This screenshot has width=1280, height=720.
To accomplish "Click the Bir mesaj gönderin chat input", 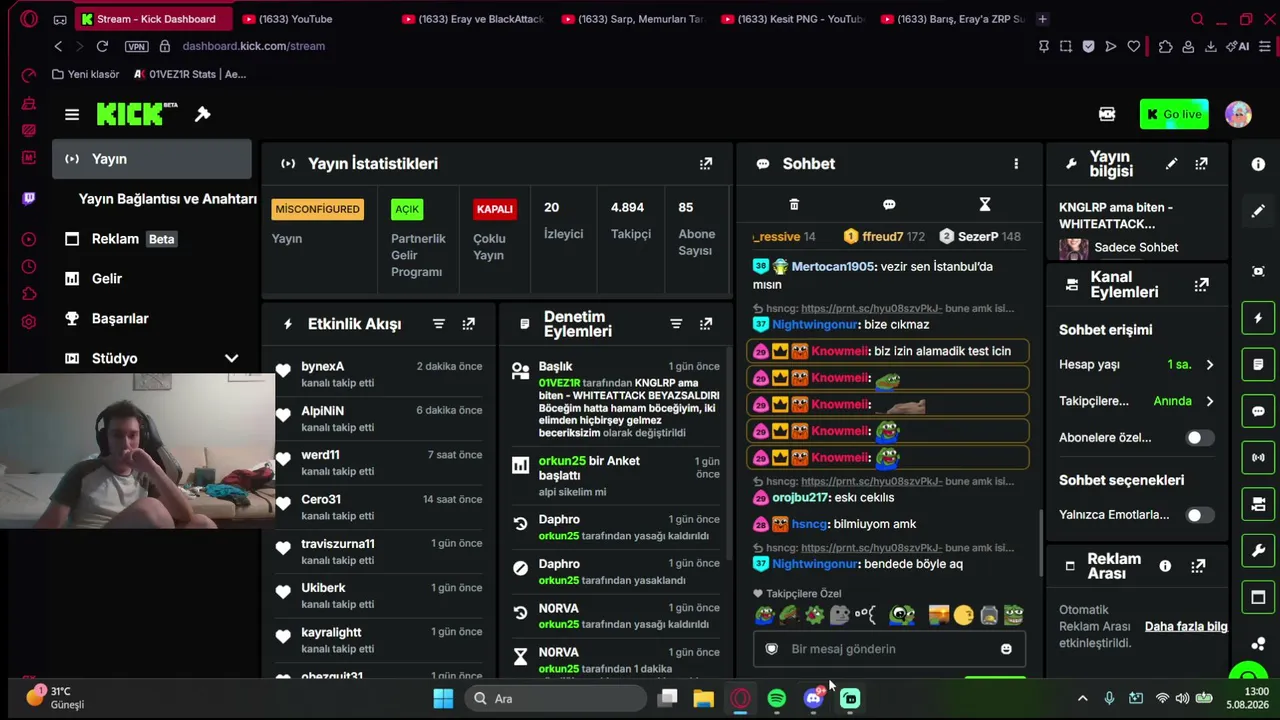I will [889, 649].
